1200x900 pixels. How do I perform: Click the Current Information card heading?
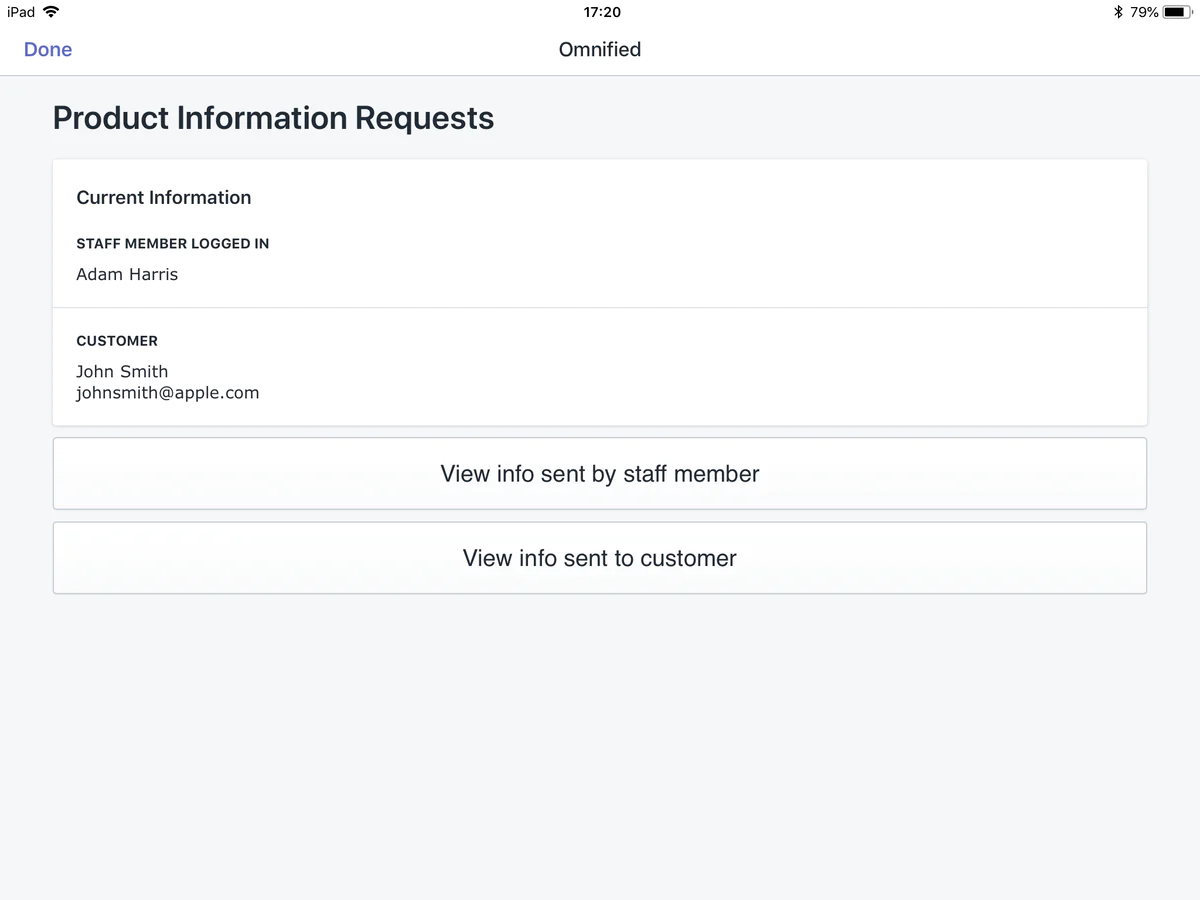click(x=164, y=198)
